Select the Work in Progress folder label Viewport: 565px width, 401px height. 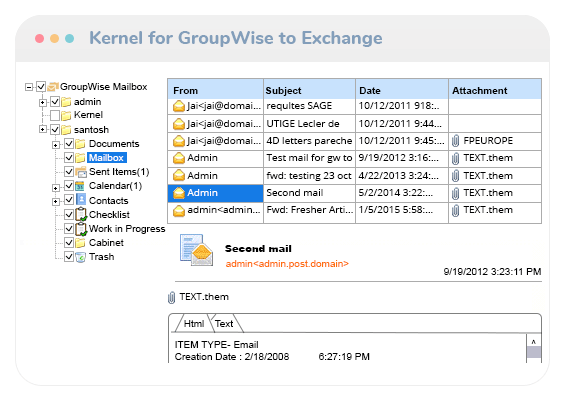[127, 229]
